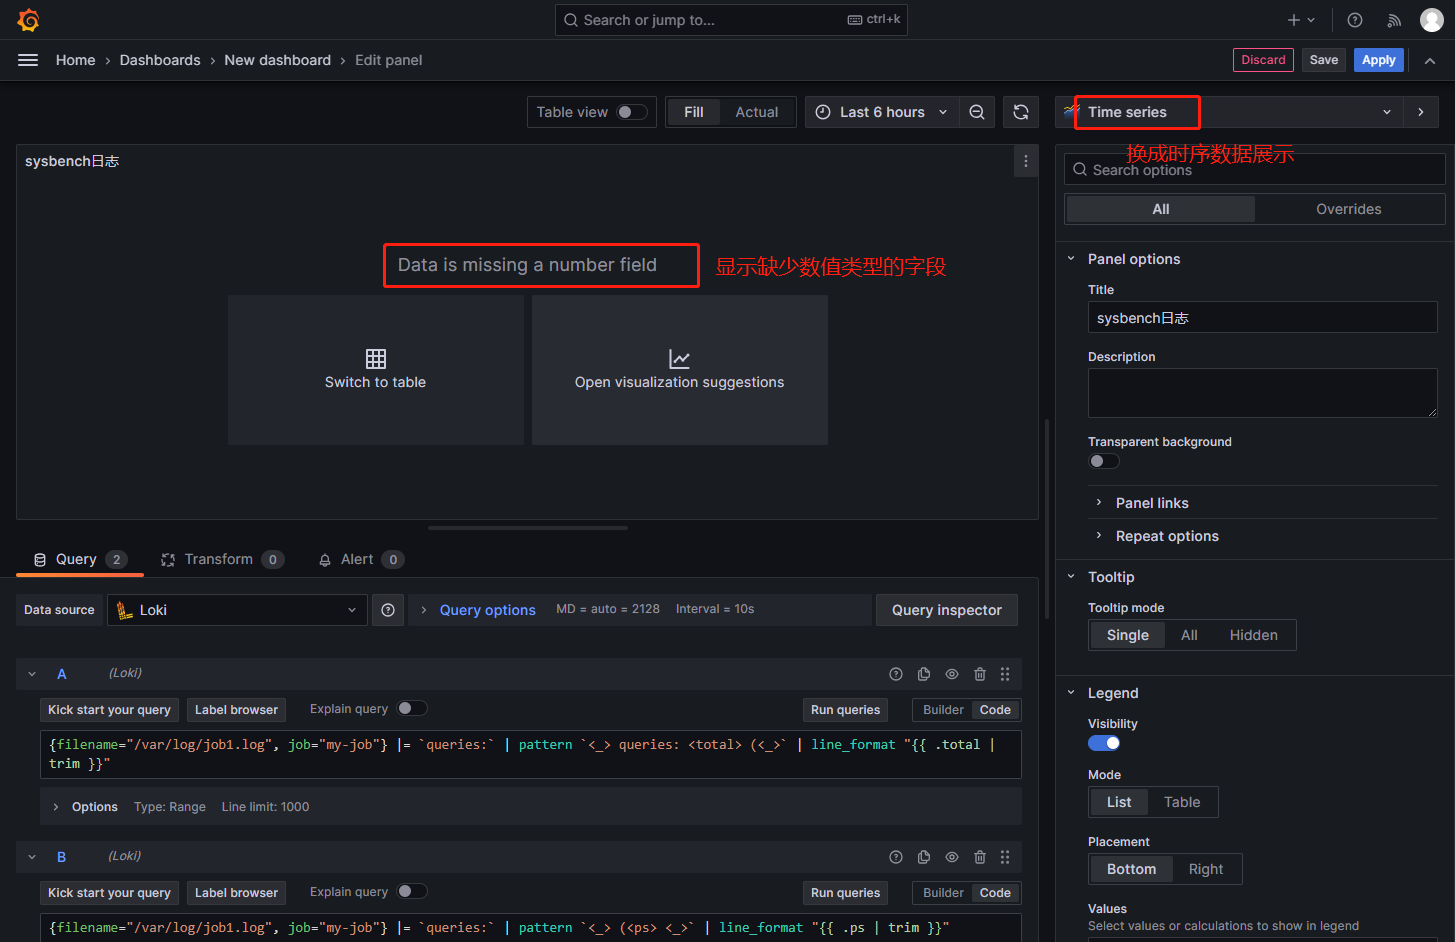Show query B help icon
Image resolution: width=1455 pixels, height=942 pixels.
896,857
